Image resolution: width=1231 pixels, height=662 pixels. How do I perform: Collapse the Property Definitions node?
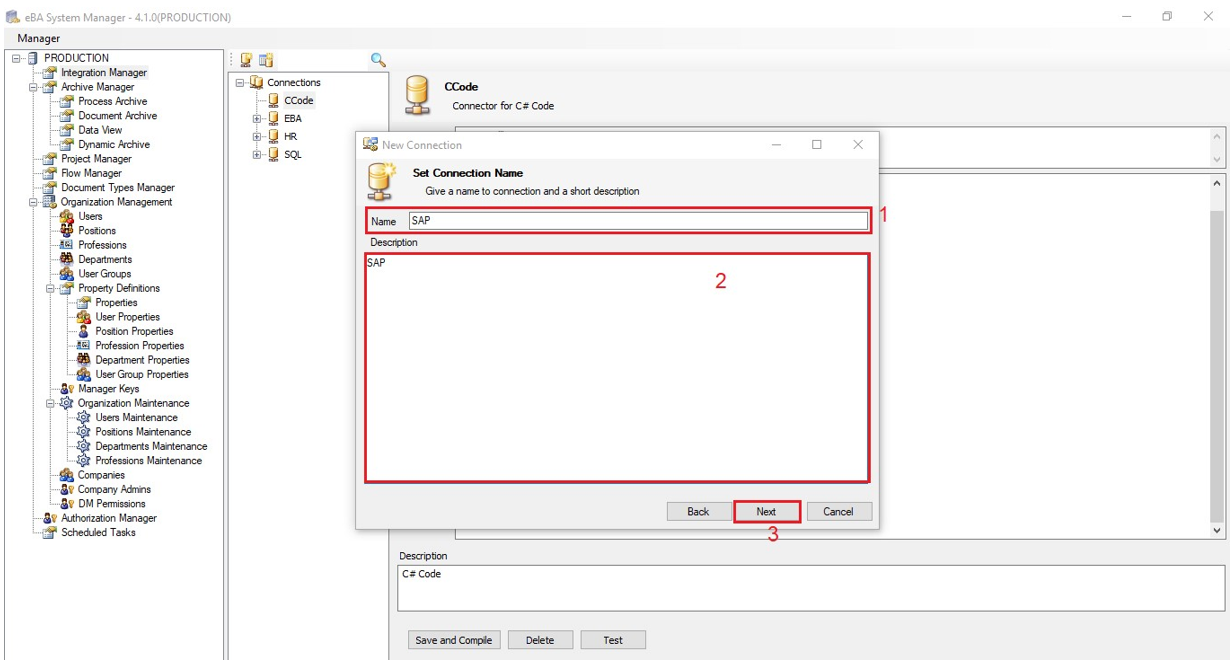(x=50, y=288)
